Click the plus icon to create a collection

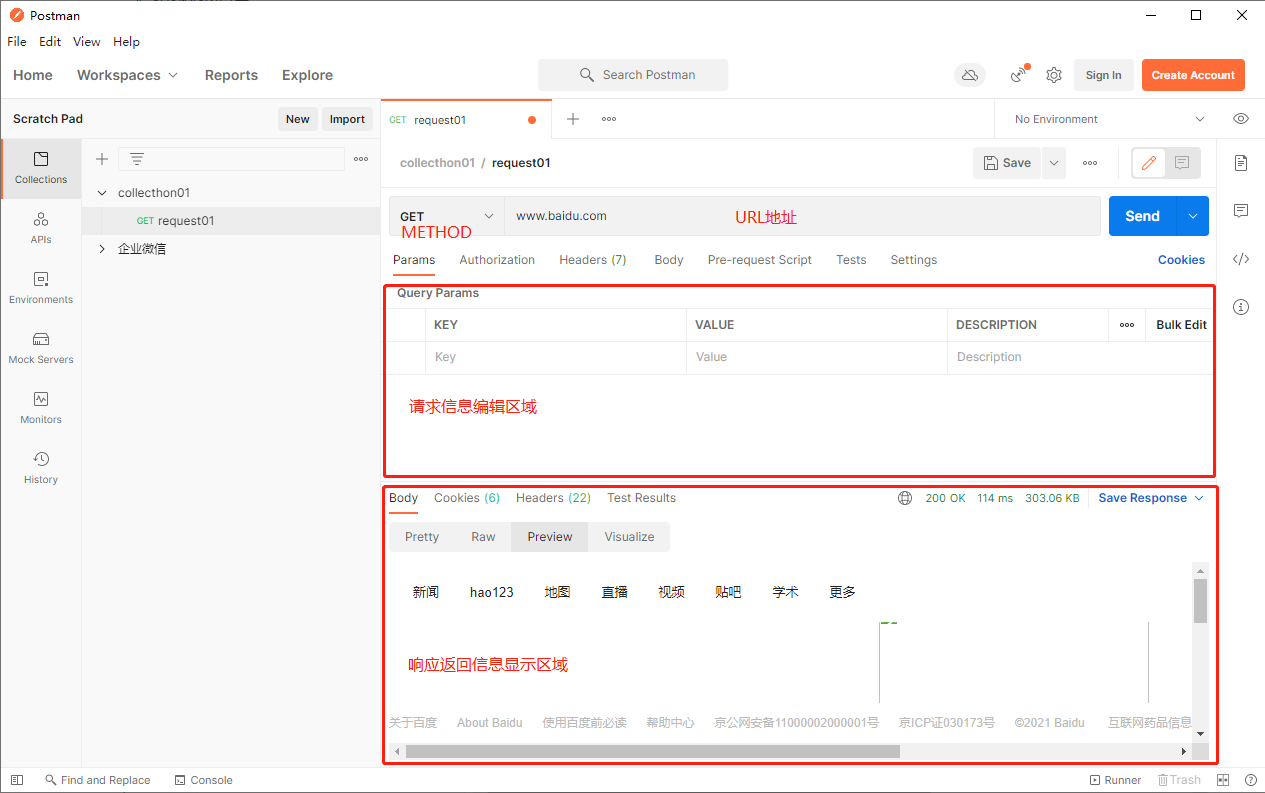(x=101, y=159)
